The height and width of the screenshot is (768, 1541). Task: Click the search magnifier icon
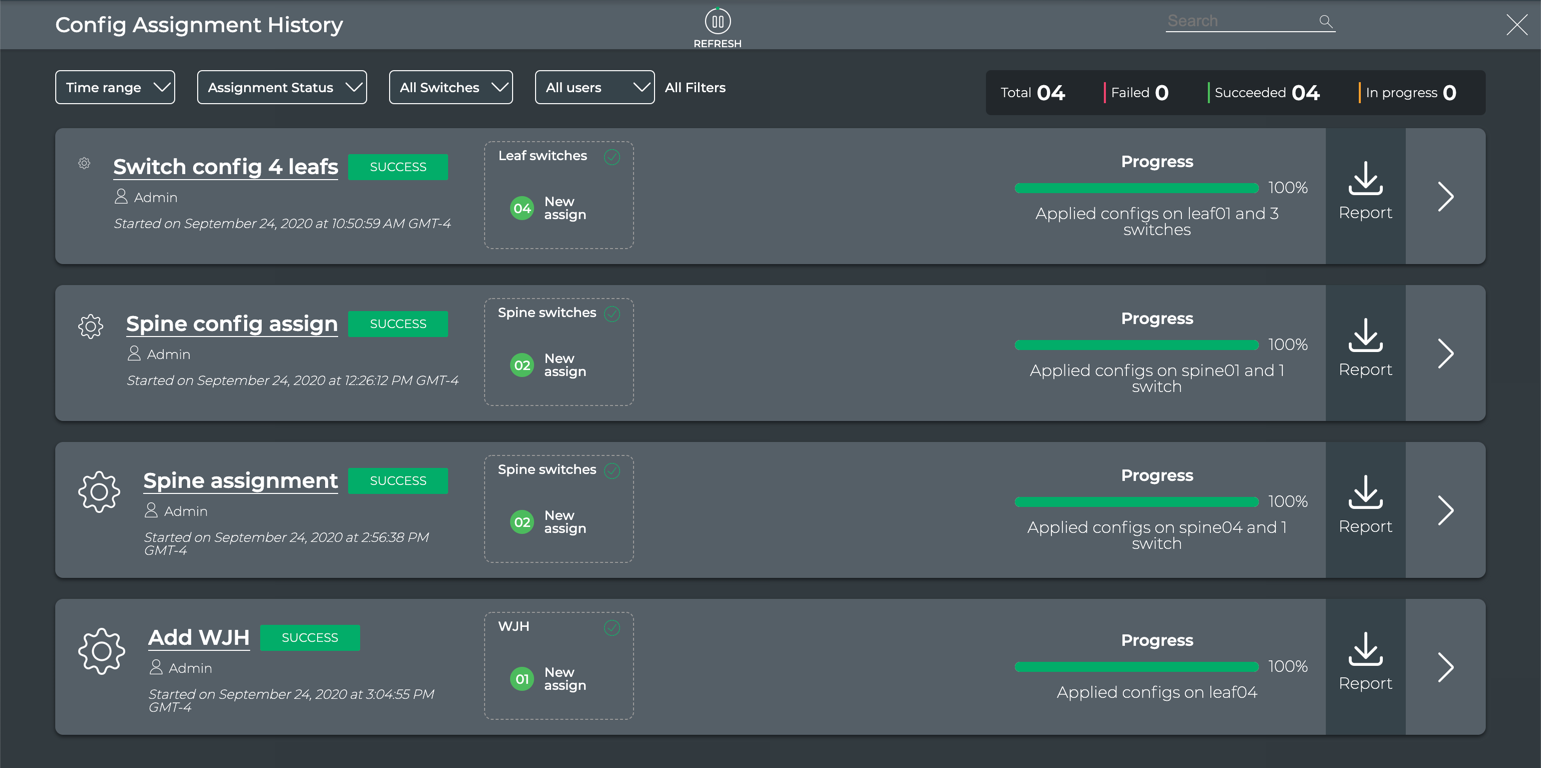point(1326,21)
